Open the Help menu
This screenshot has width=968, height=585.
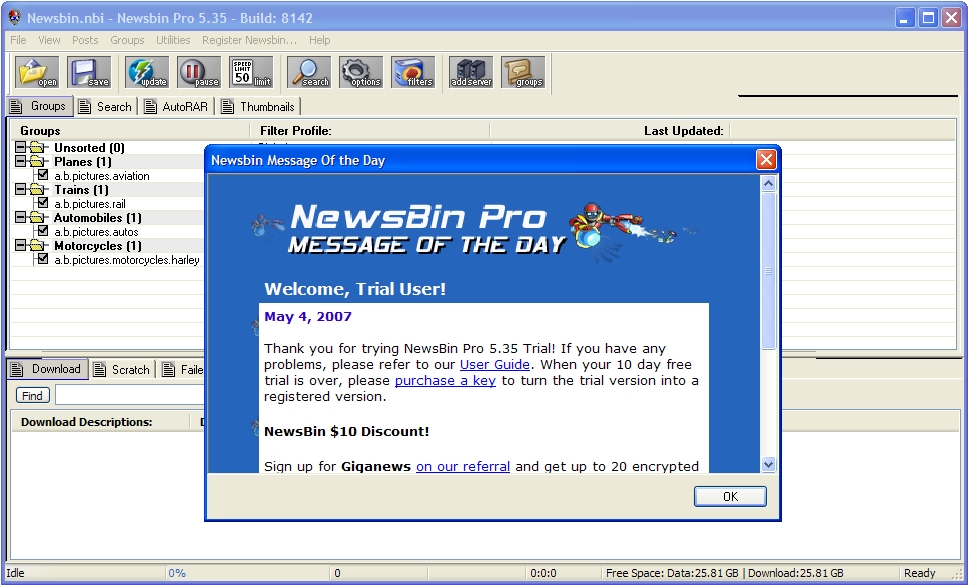tap(320, 40)
